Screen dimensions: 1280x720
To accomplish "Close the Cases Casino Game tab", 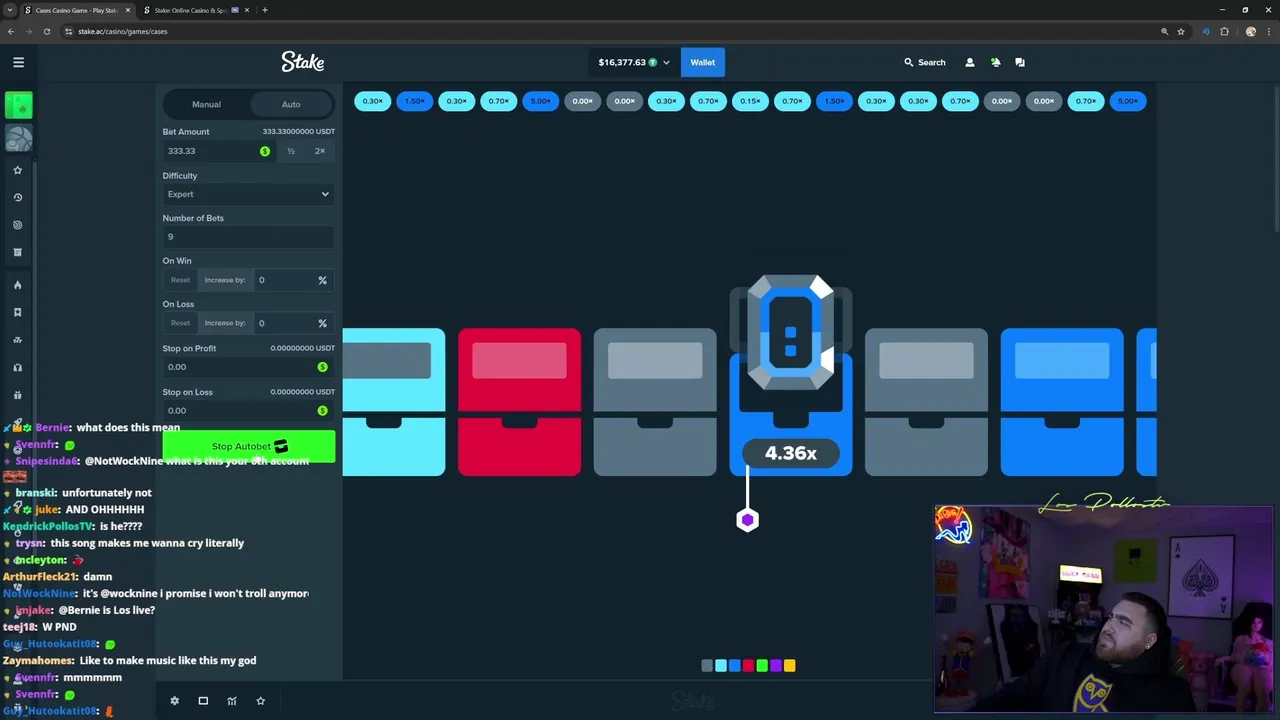I will [x=127, y=10].
